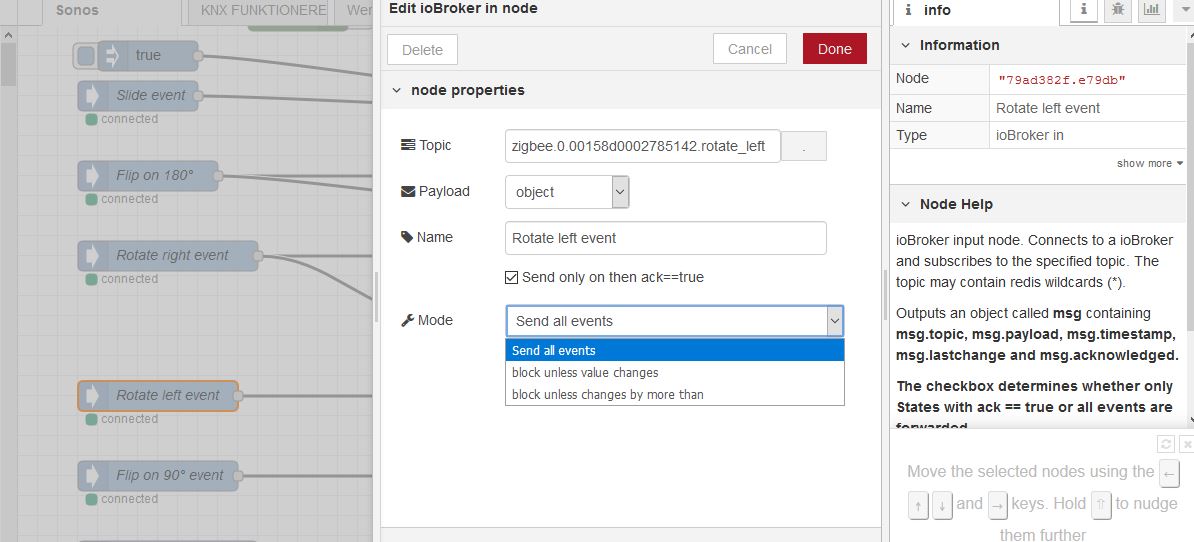Click the ioBroker in type value
The image size is (1194, 542).
coord(1030,136)
